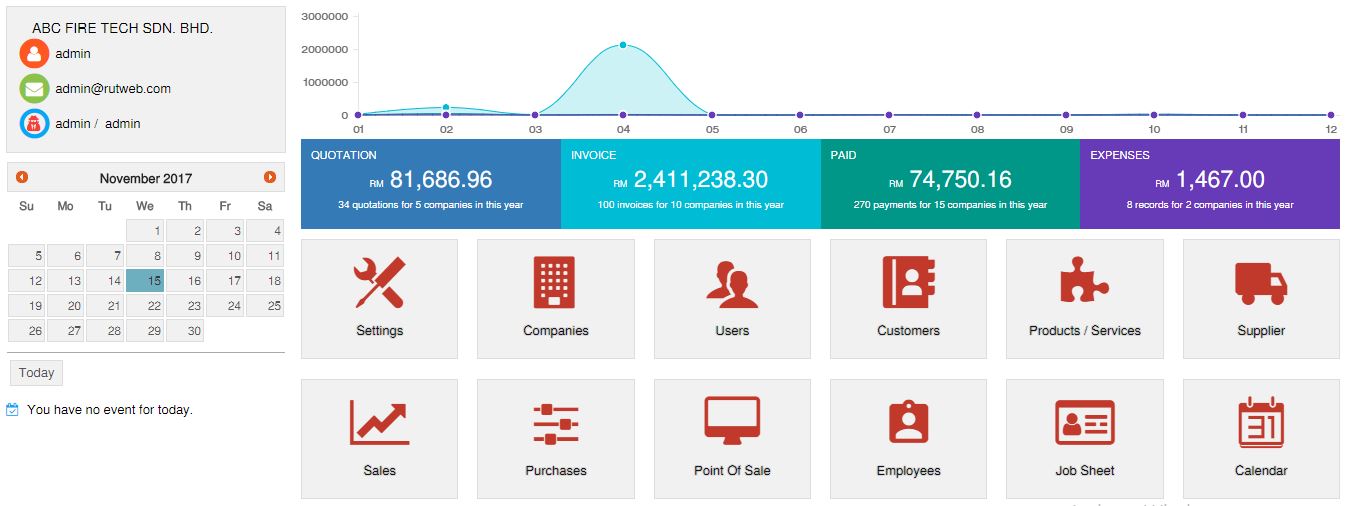
Task: Open Products / Services puzzle icon
Action: pos(1084,283)
